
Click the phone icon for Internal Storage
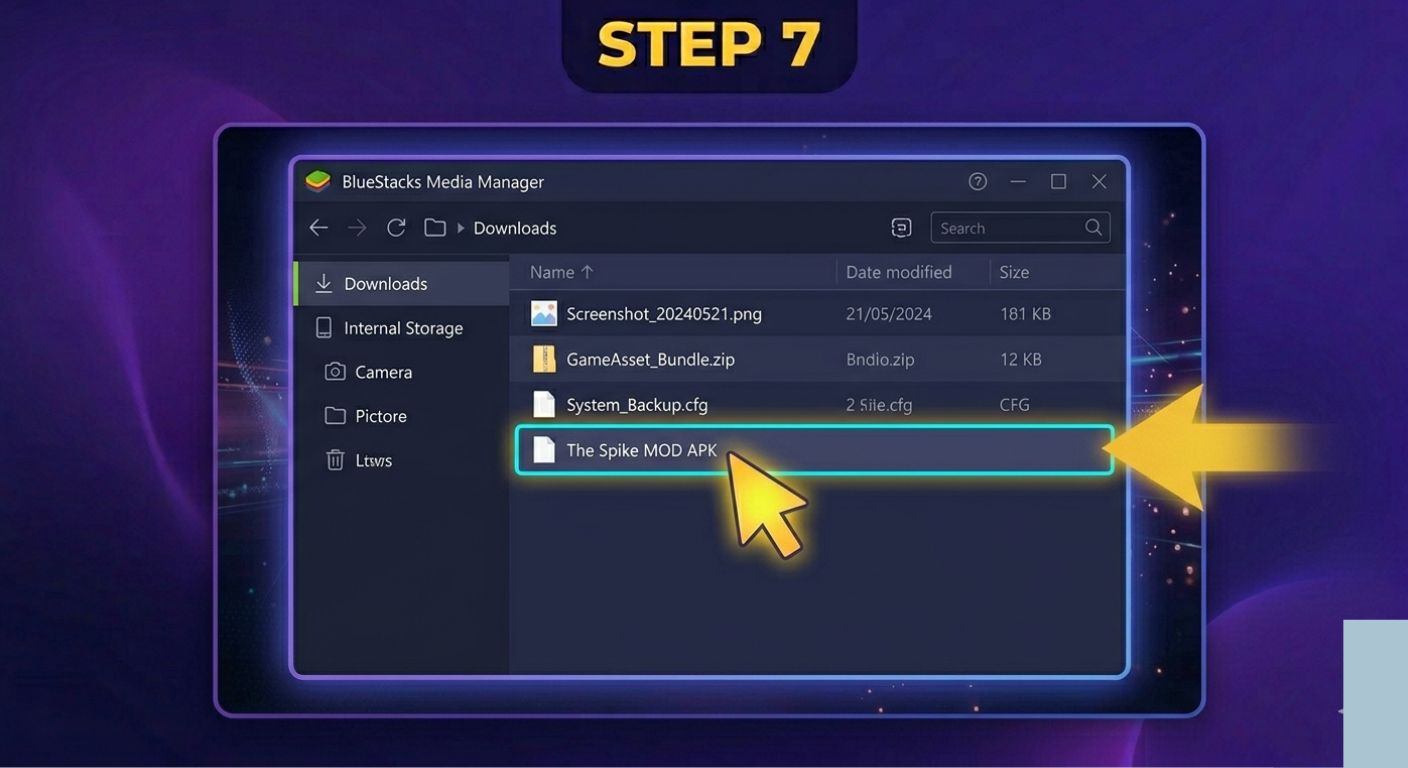[323, 328]
